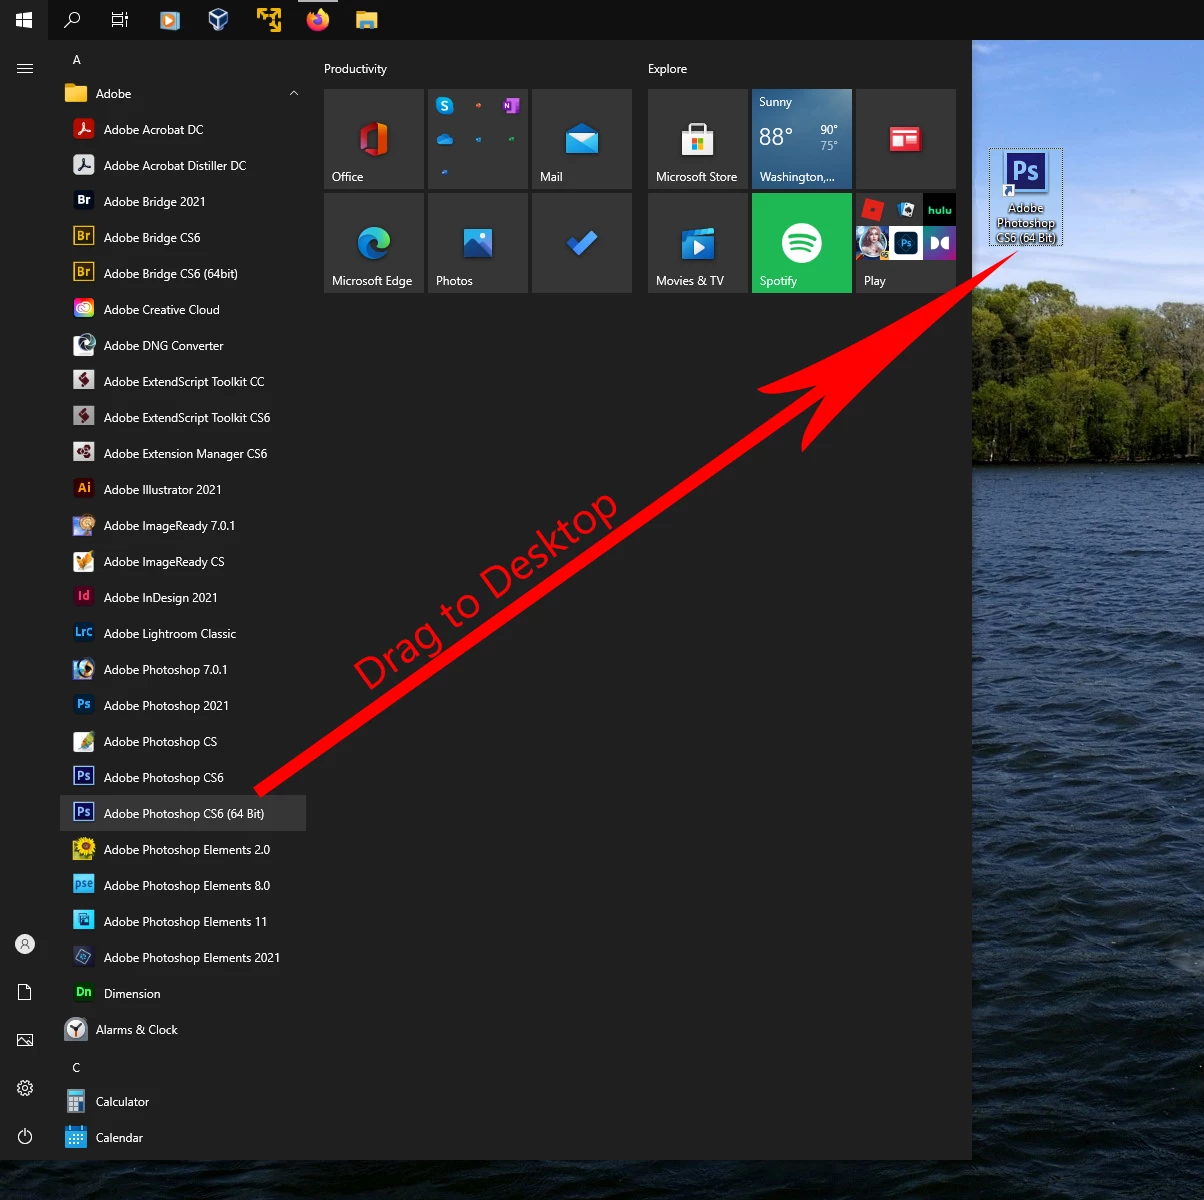This screenshot has height=1200, width=1204.
Task: Click the Photoshop CS6 desktop shortcut
Action: [1026, 197]
